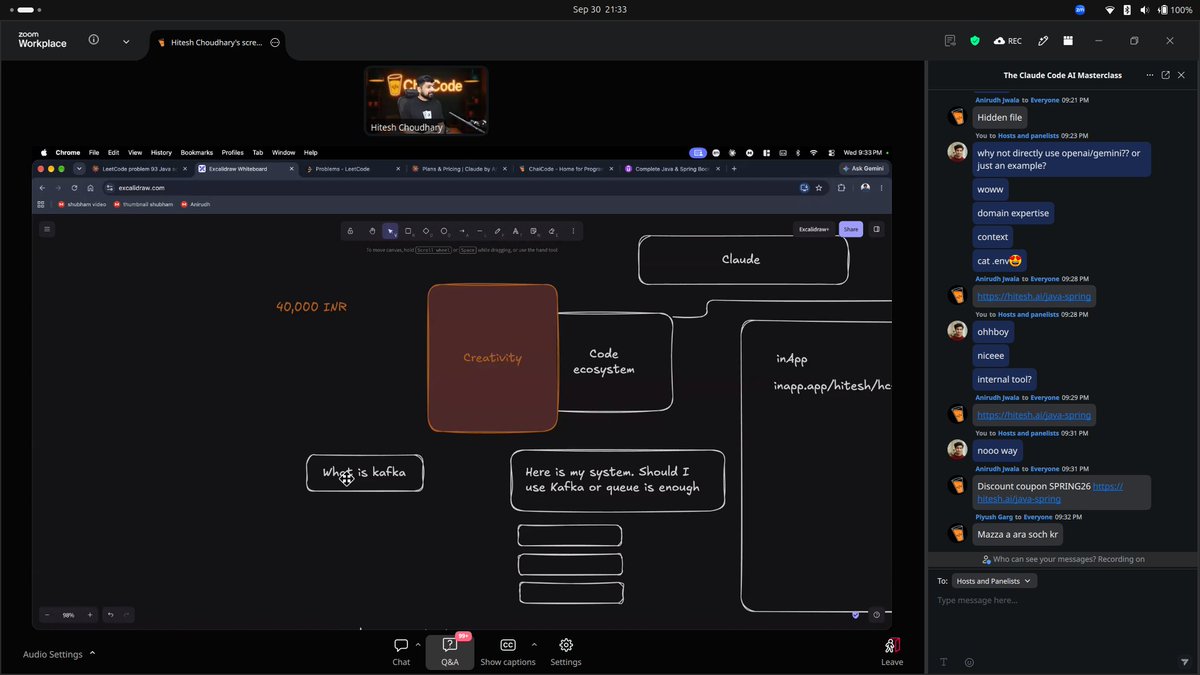Select the 'Problems - LeetCode' browser tab
Viewport: 1200px width, 675px height.
pyautogui.click(x=350, y=169)
